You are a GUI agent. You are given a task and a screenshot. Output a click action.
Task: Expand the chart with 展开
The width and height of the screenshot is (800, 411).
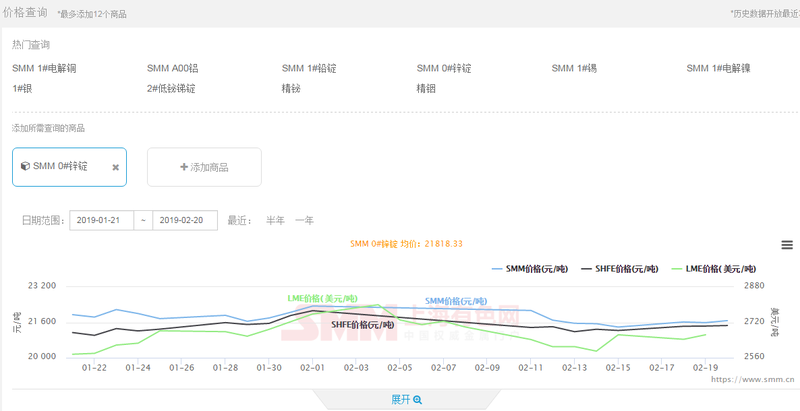406,399
